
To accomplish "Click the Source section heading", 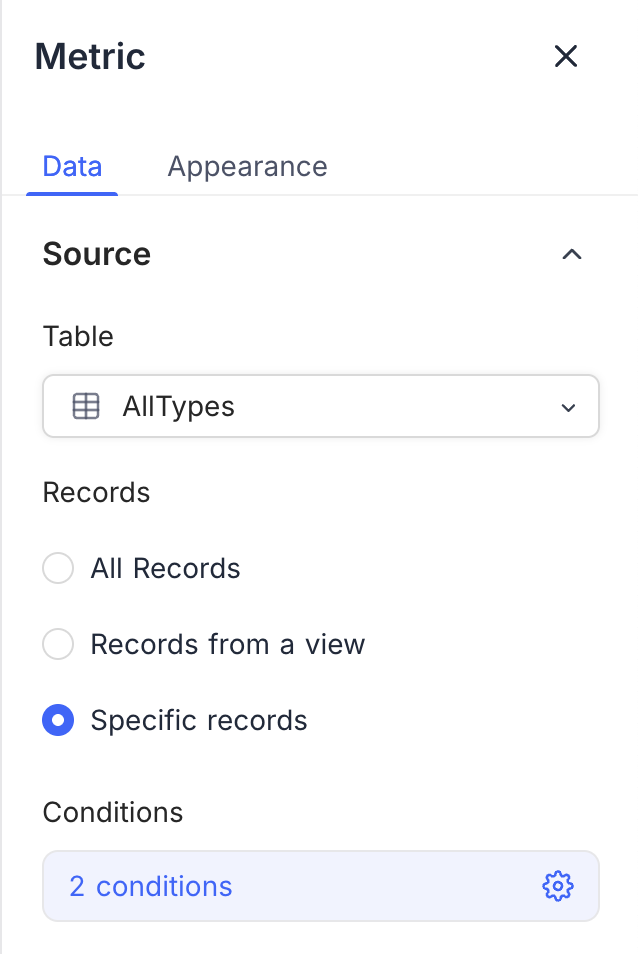I will coord(96,255).
